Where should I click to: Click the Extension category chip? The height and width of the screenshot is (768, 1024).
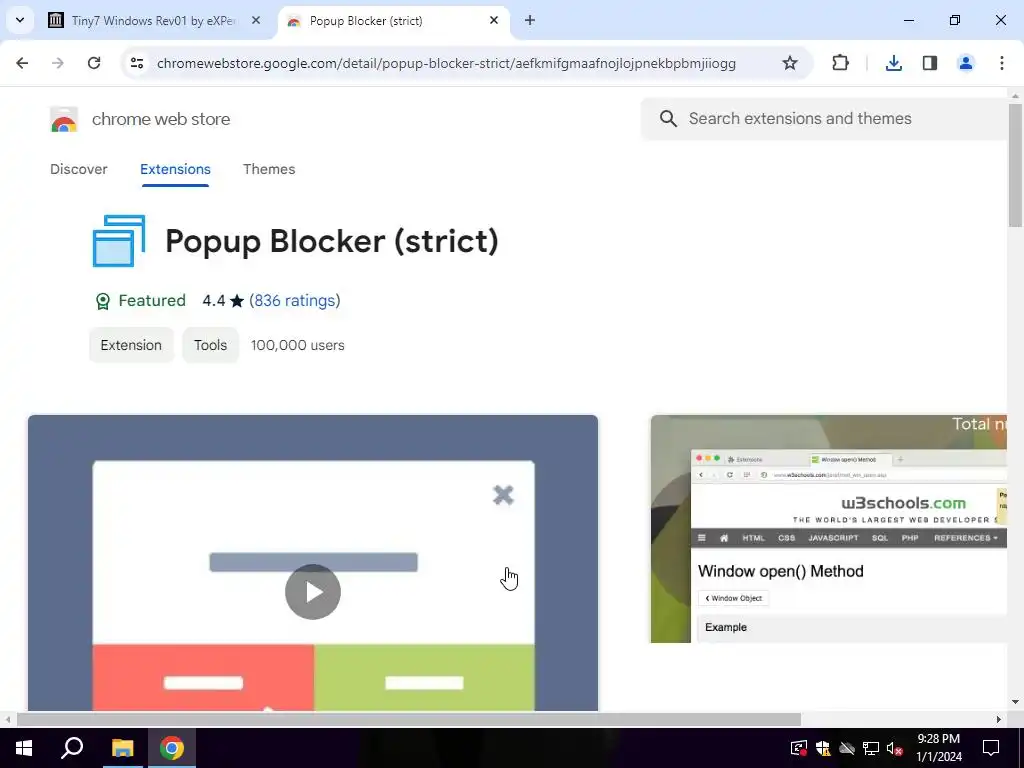coord(131,345)
